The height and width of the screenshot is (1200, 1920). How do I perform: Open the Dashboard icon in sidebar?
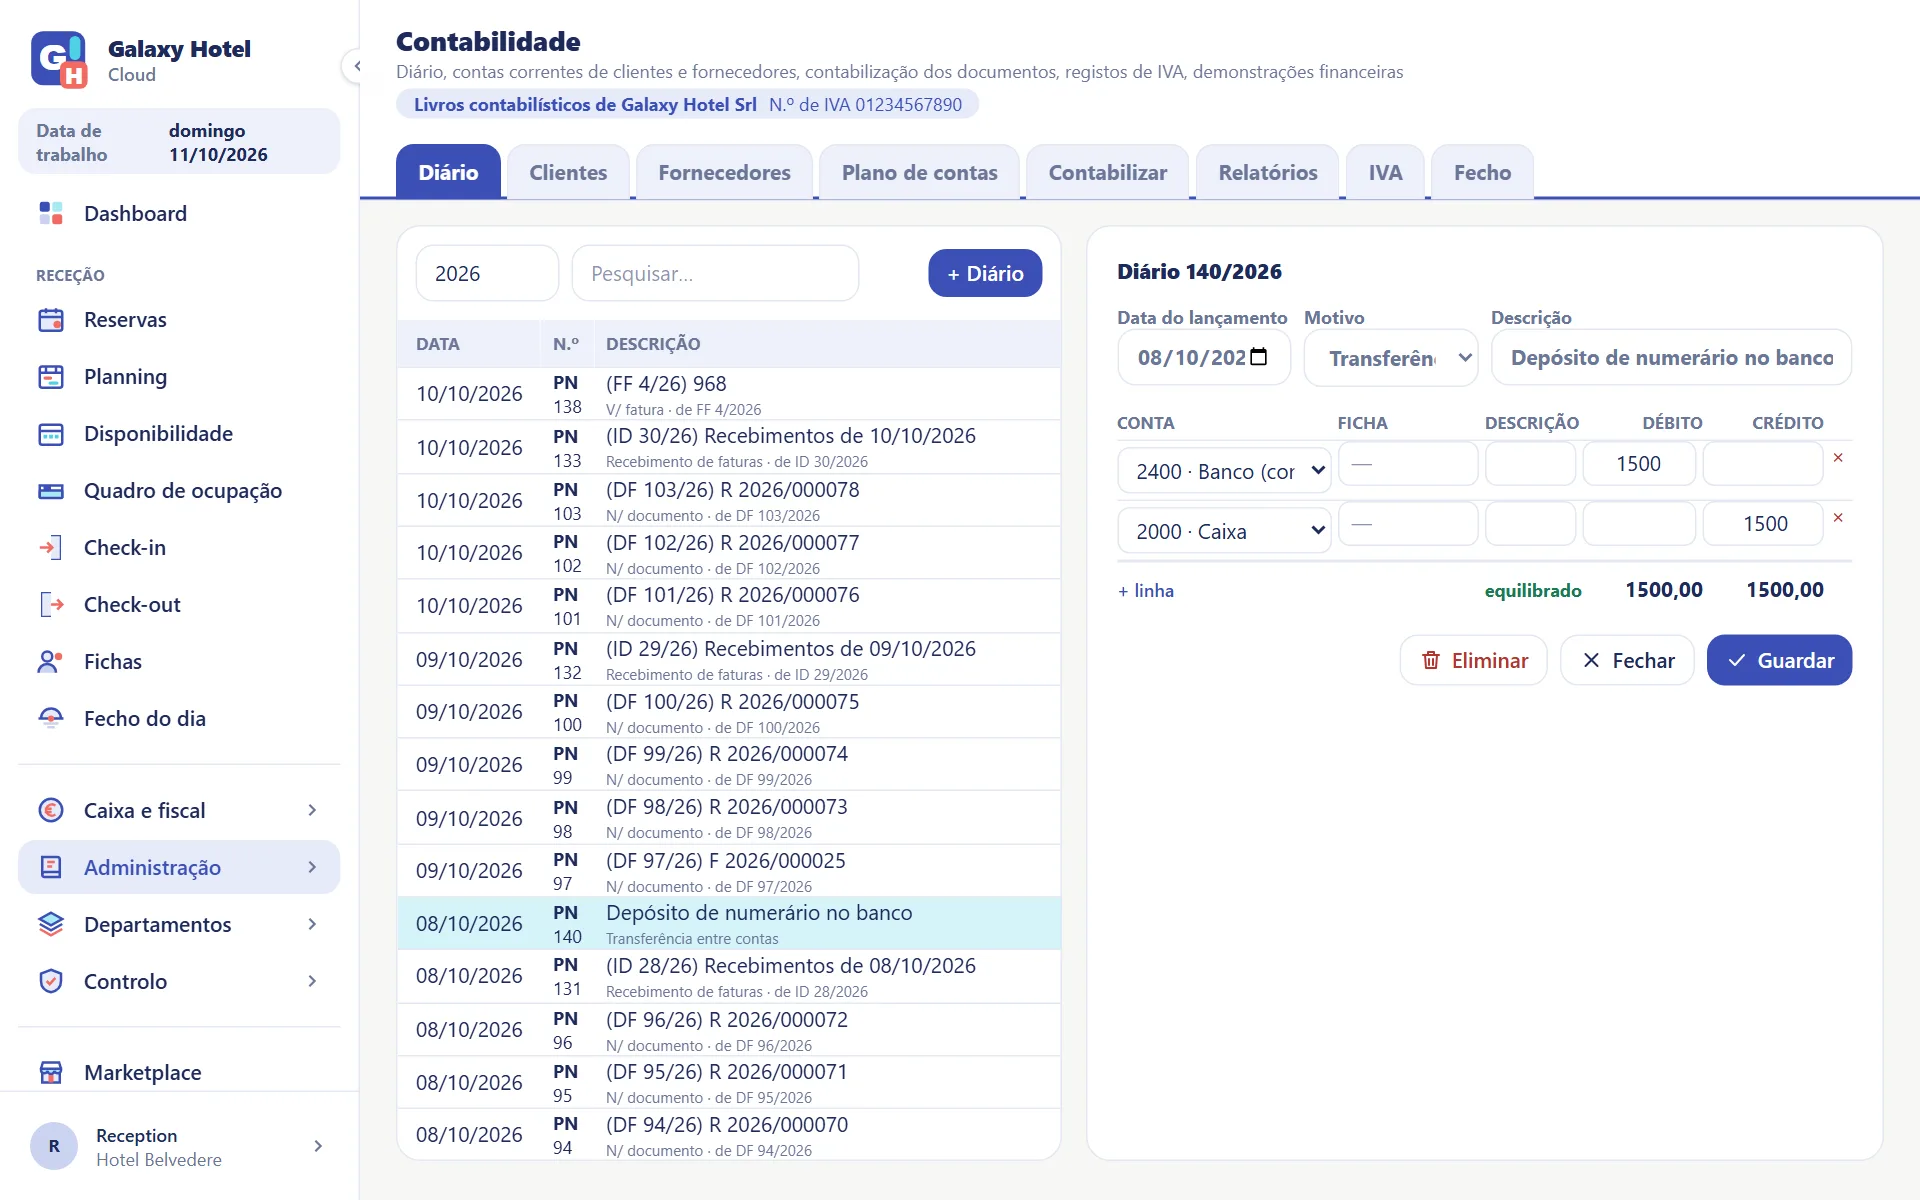(51, 213)
